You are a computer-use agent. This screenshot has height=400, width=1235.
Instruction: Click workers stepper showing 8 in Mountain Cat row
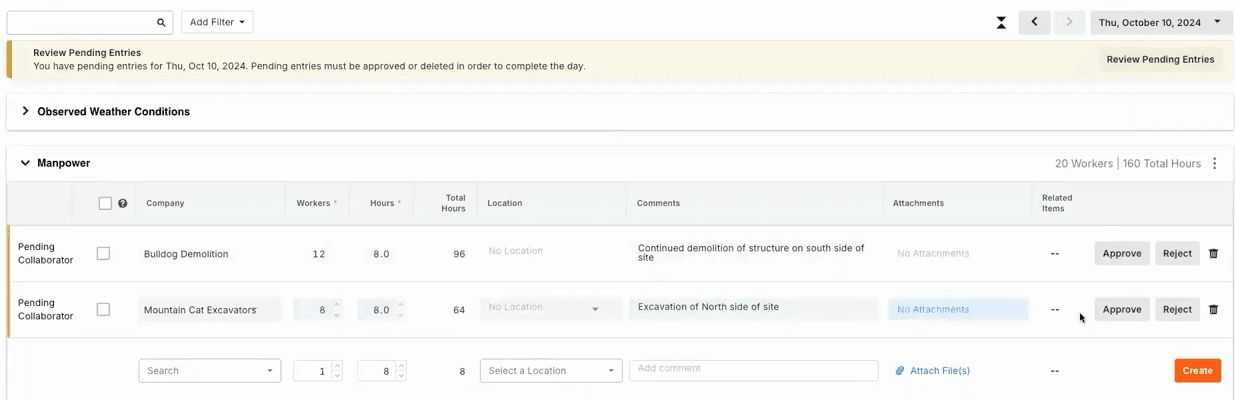[318, 310]
